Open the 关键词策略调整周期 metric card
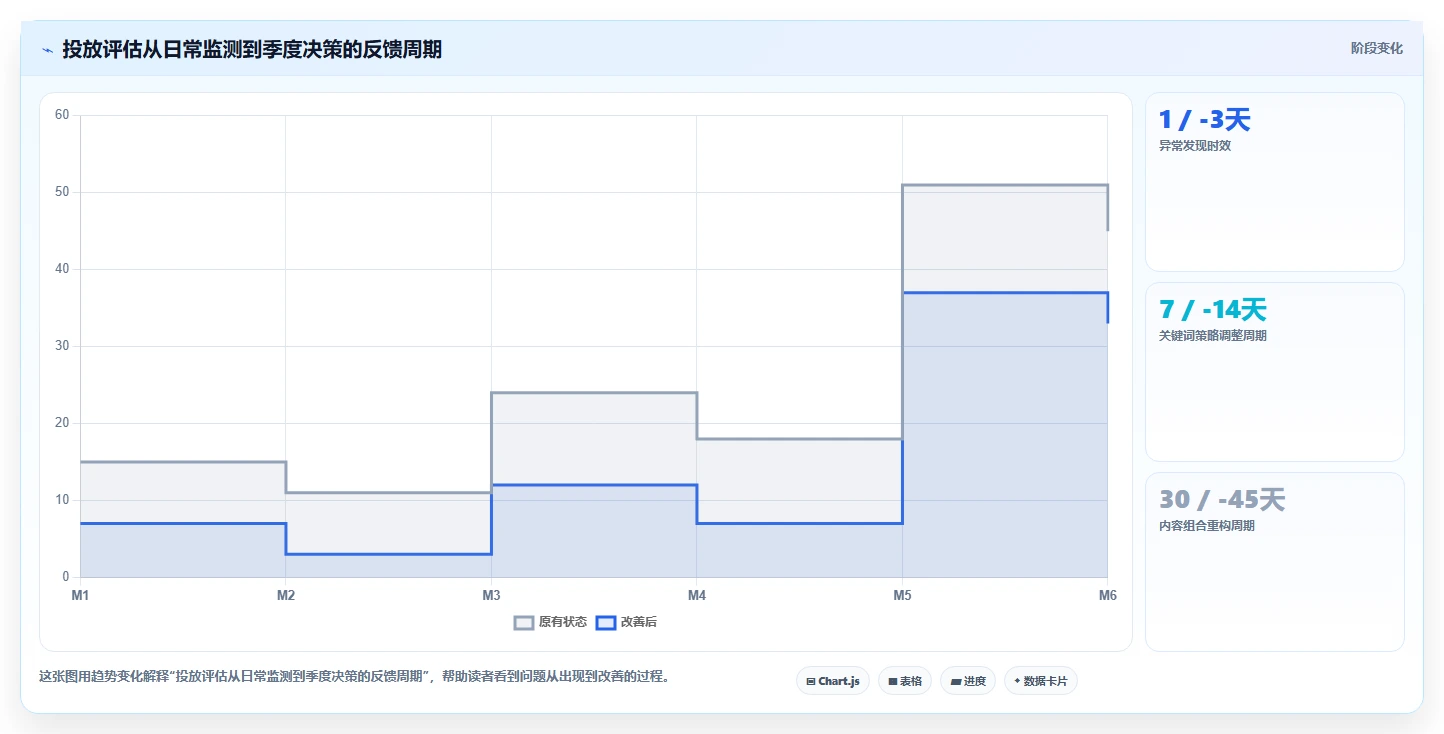 [x=1275, y=372]
